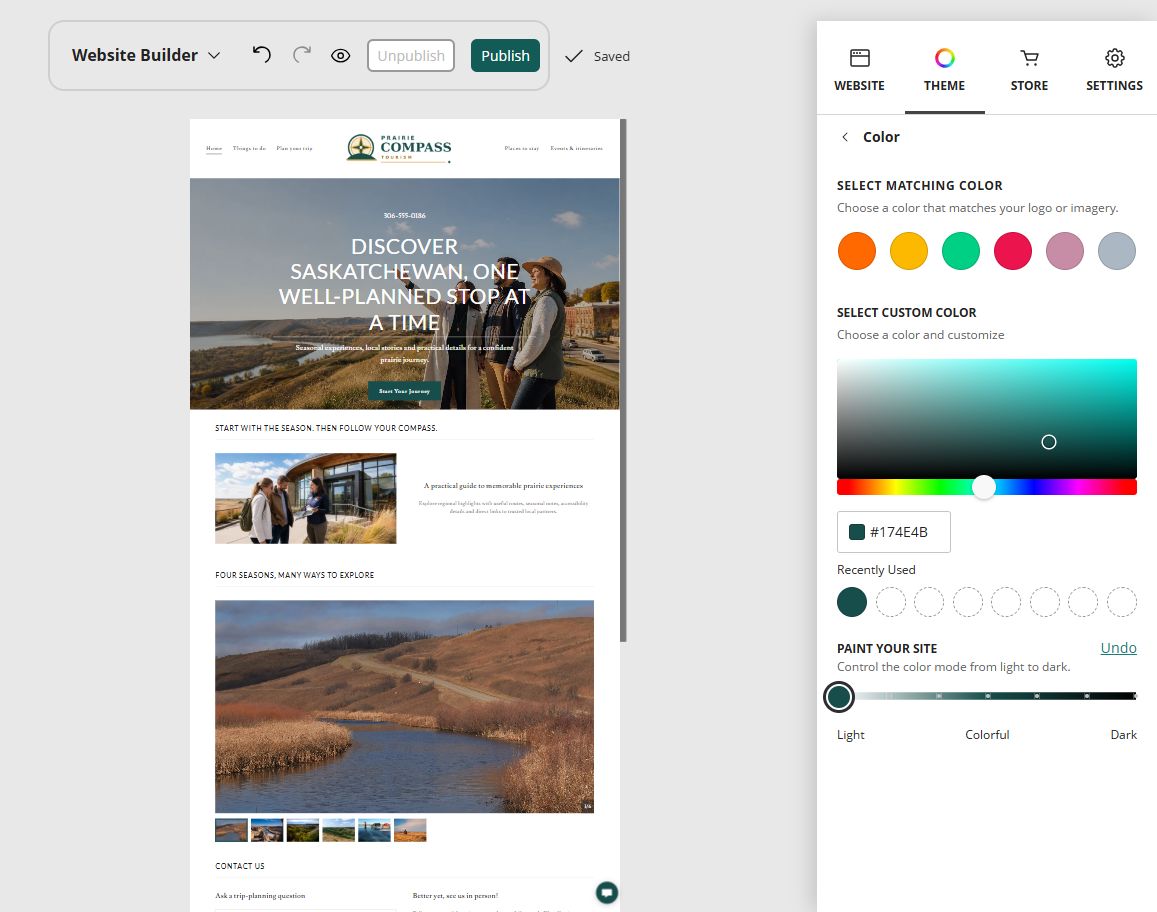This screenshot has height=912, width=1157.
Task: Click Plan your trip nav link
Action: [294, 148]
